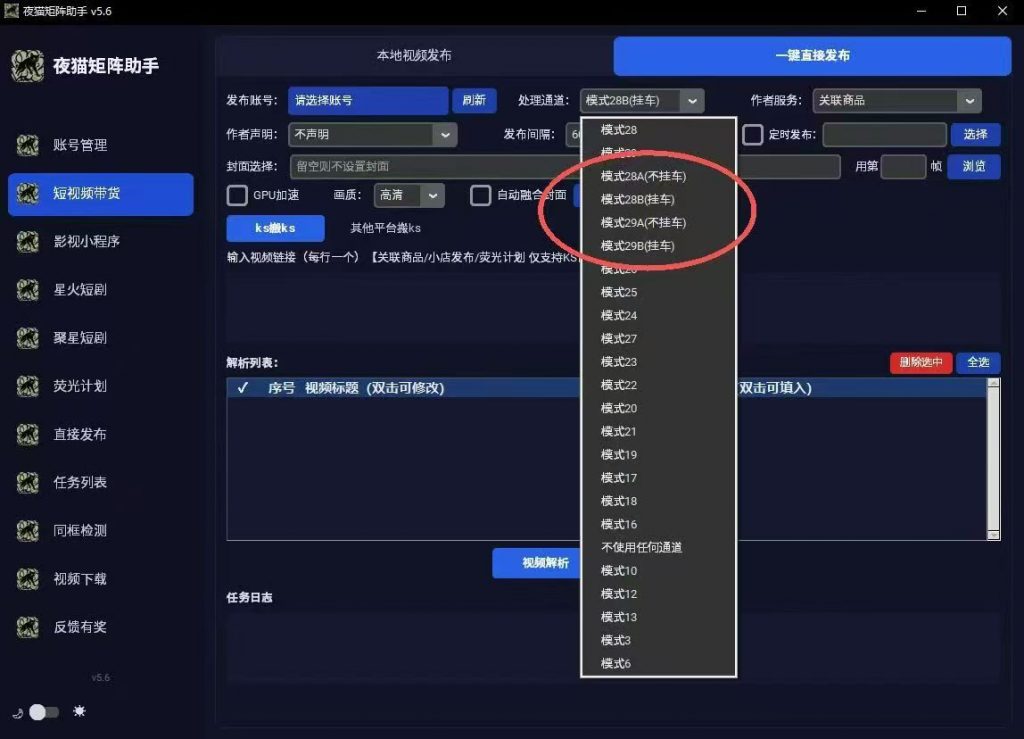Switch to the 一键直接发布 tab
This screenshot has width=1024, height=739.
pyautogui.click(x=812, y=55)
